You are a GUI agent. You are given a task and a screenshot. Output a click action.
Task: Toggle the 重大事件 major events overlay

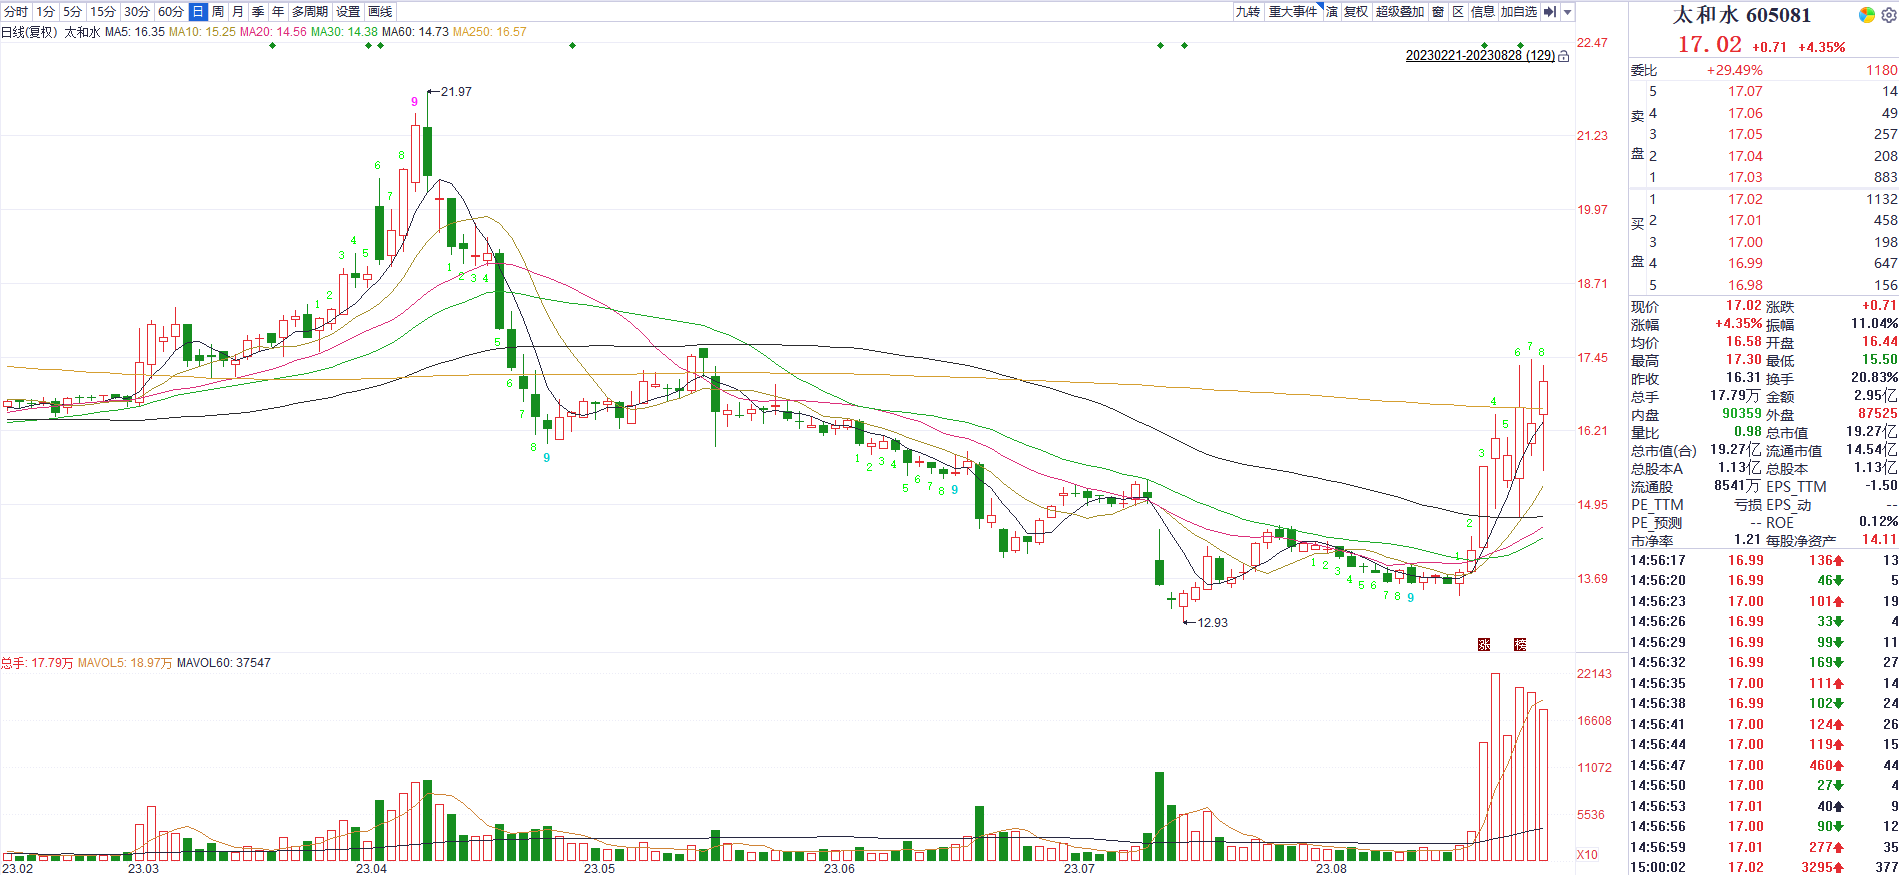[x=1293, y=12]
